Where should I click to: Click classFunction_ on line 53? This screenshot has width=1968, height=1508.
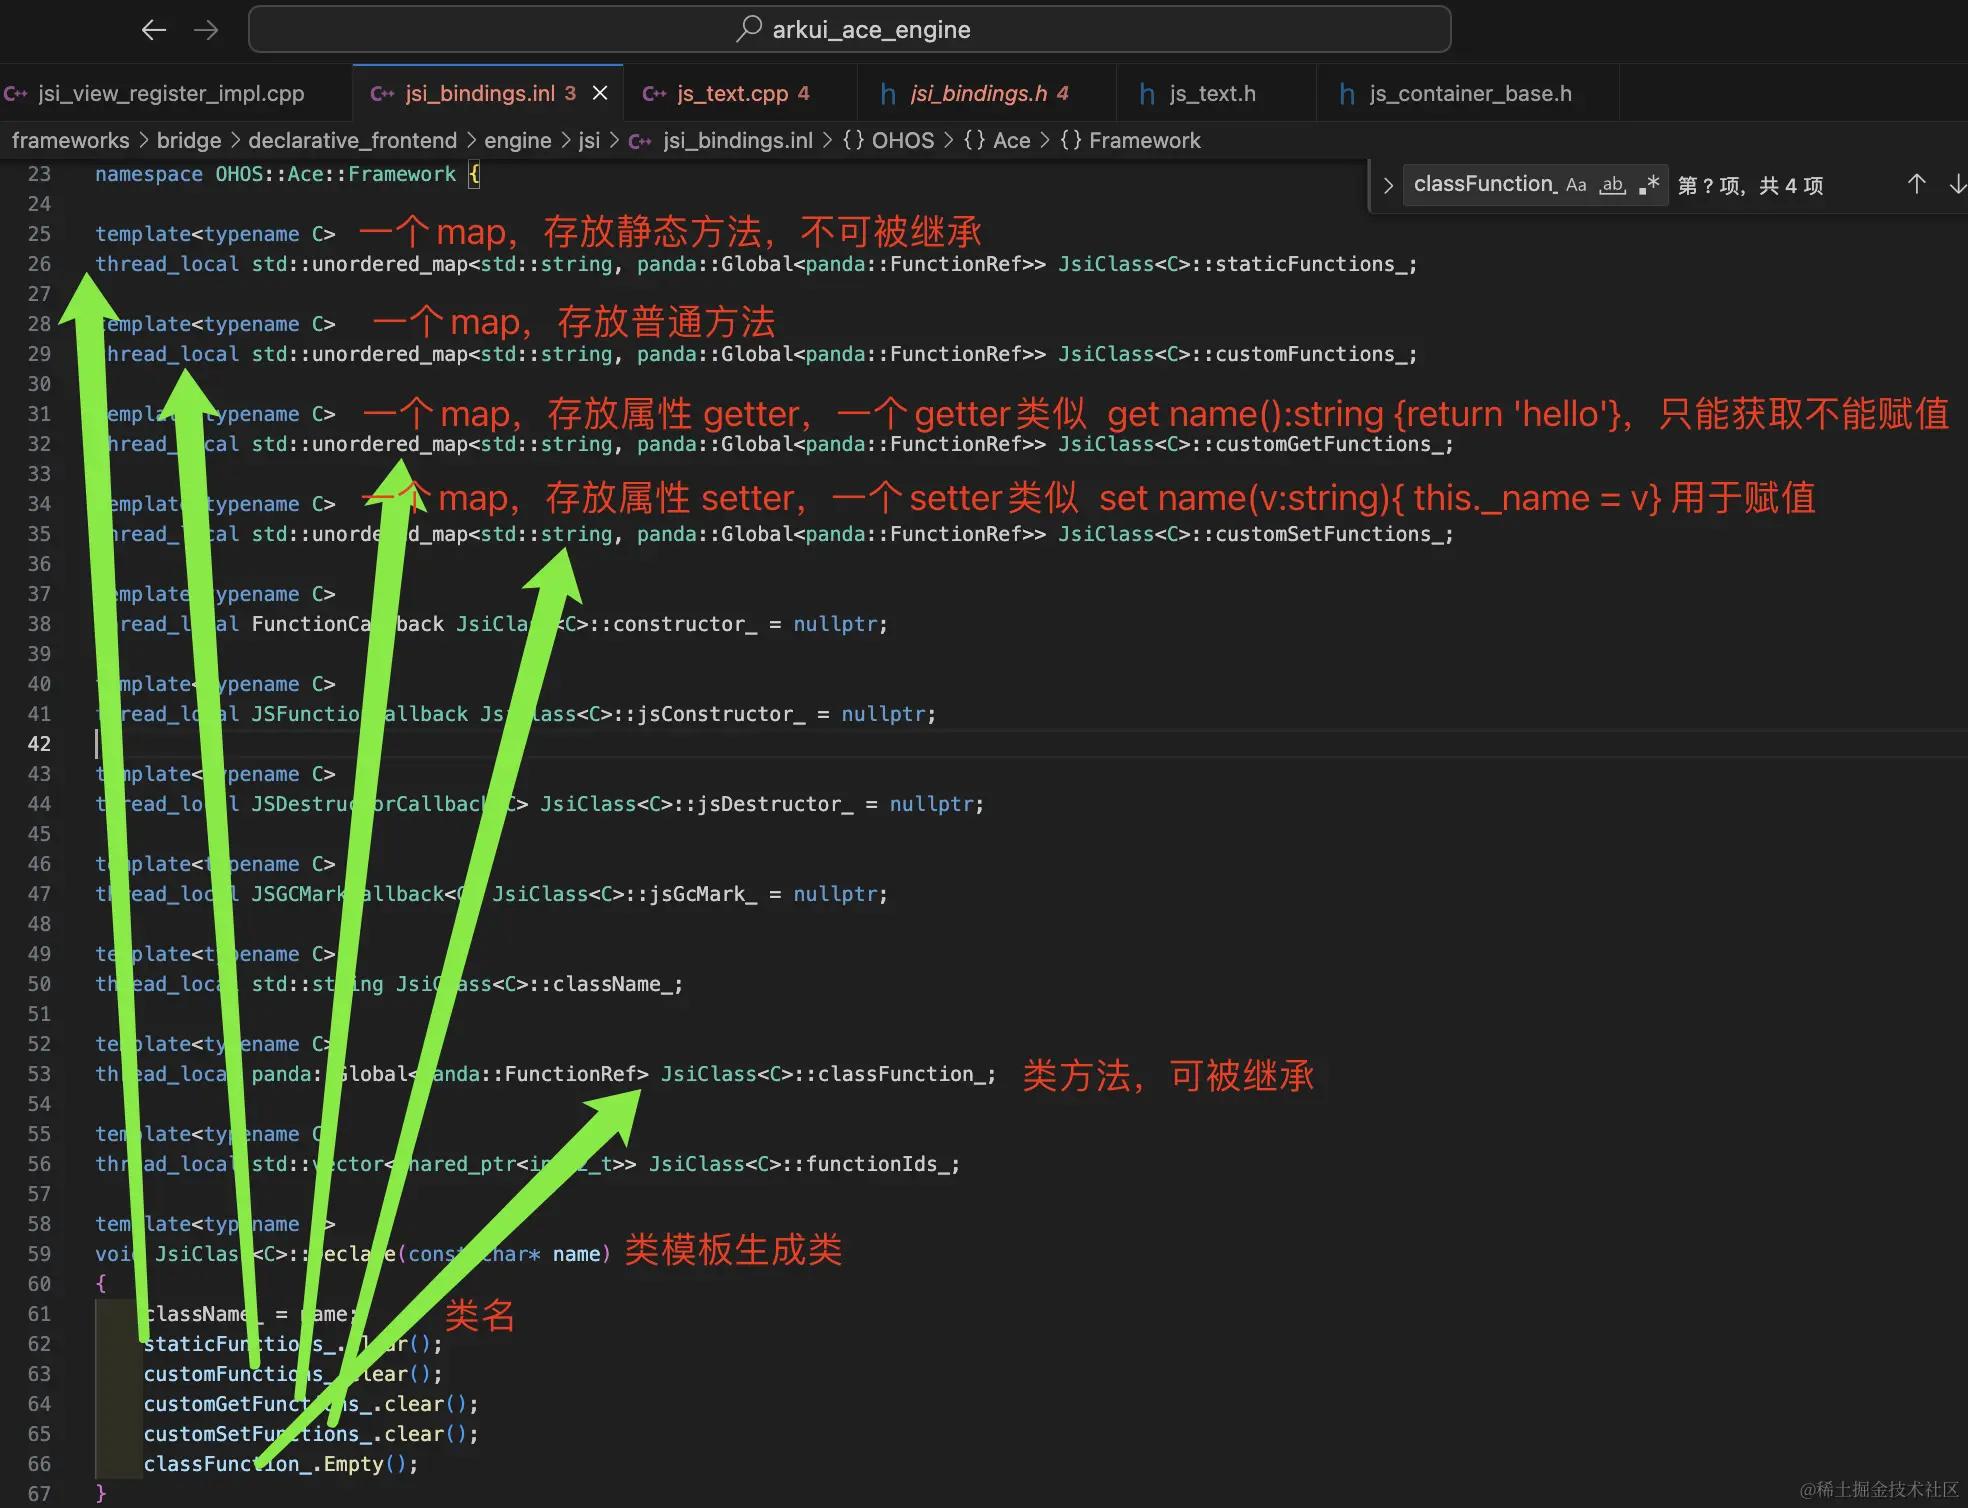click(x=902, y=1074)
